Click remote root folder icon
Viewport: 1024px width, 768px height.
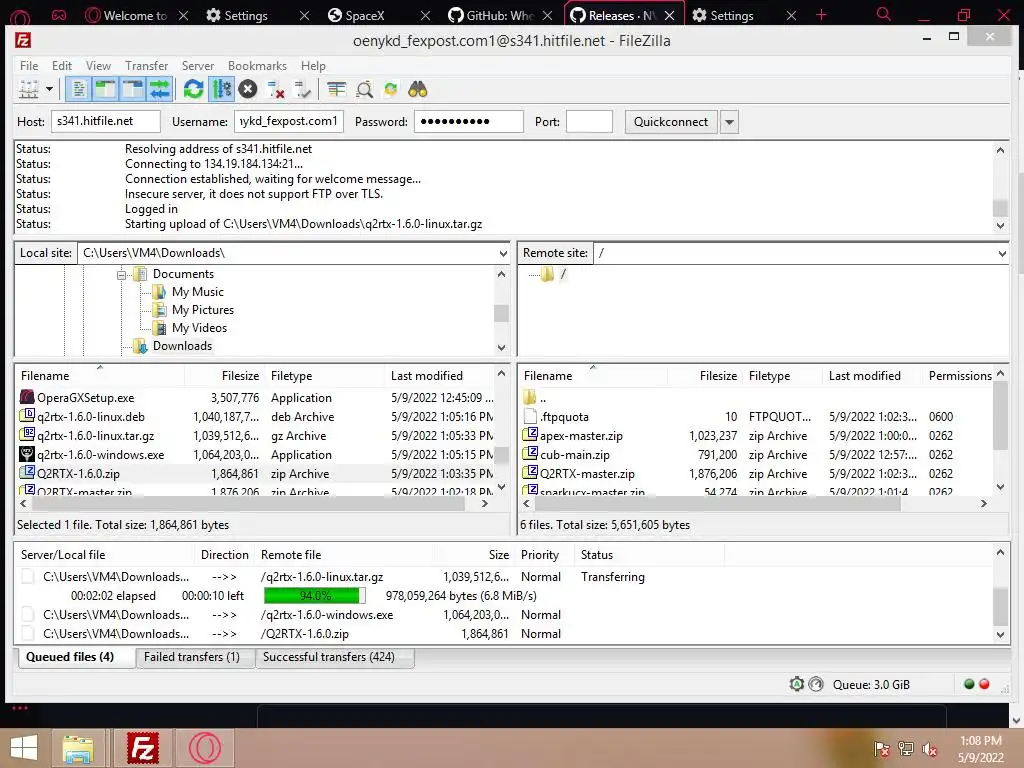(547, 274)
